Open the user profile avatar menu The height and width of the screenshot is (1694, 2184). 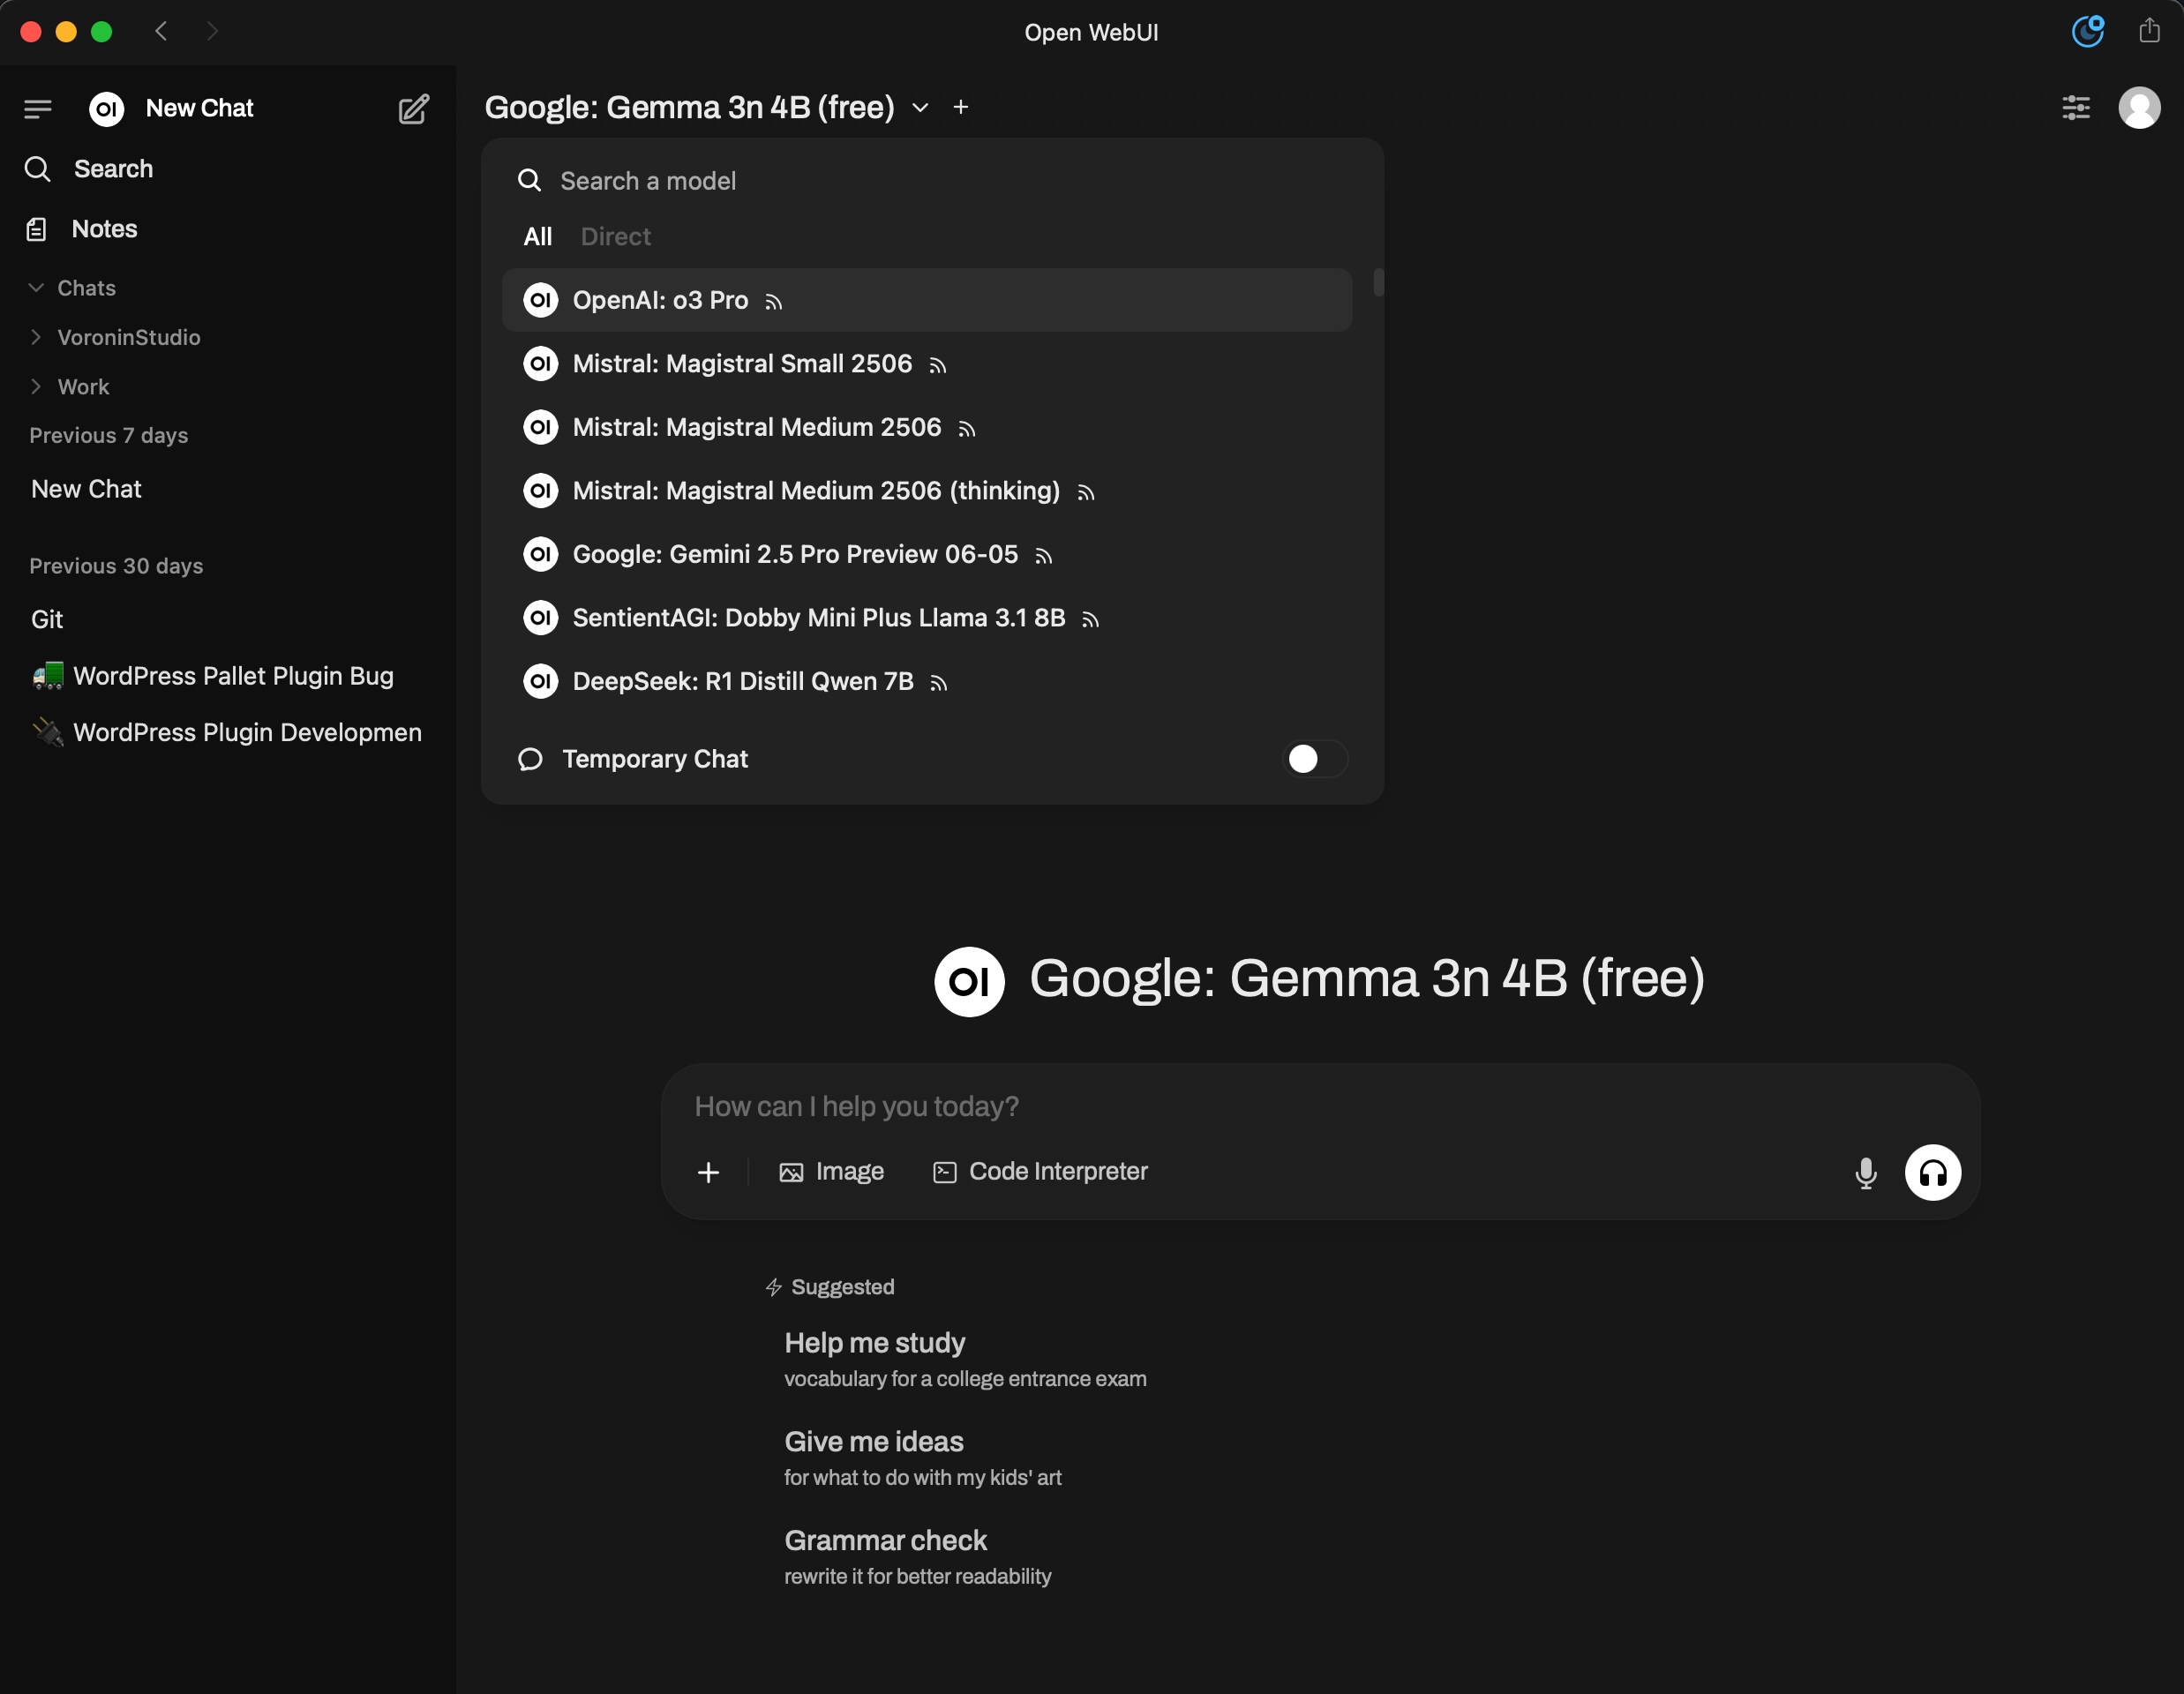click(x=2139, y=107)
